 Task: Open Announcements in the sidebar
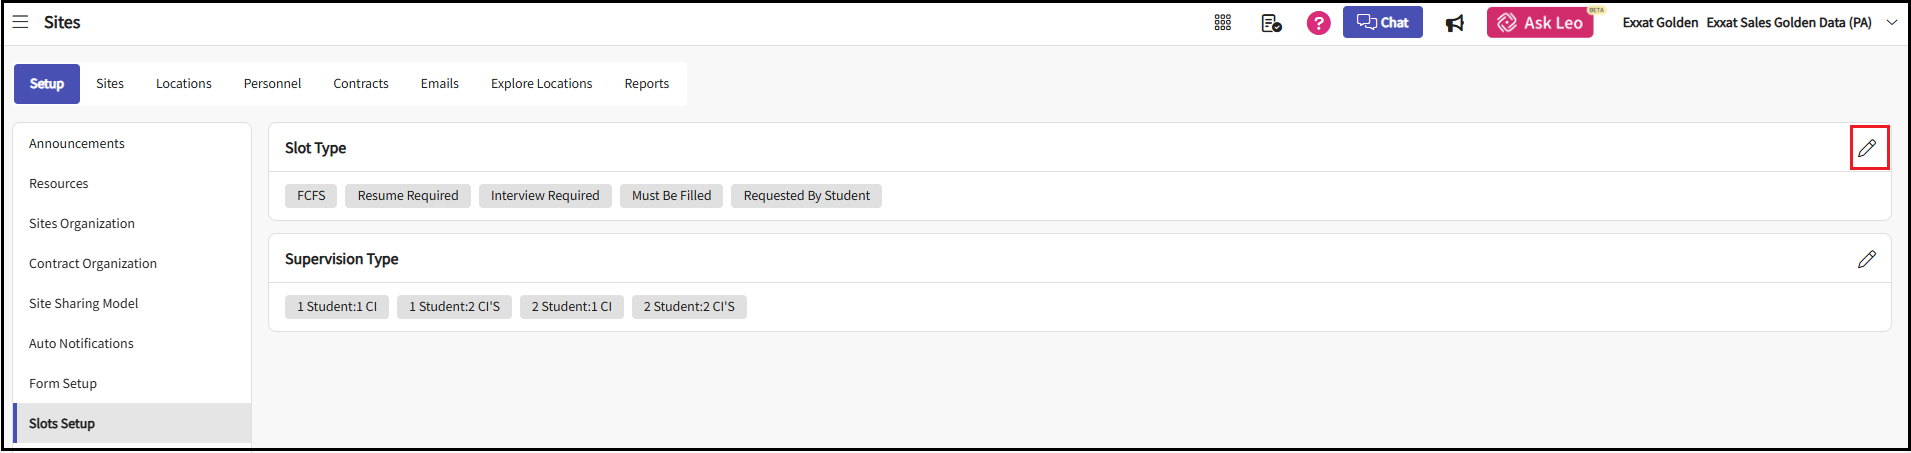click(x=77, y=144)
